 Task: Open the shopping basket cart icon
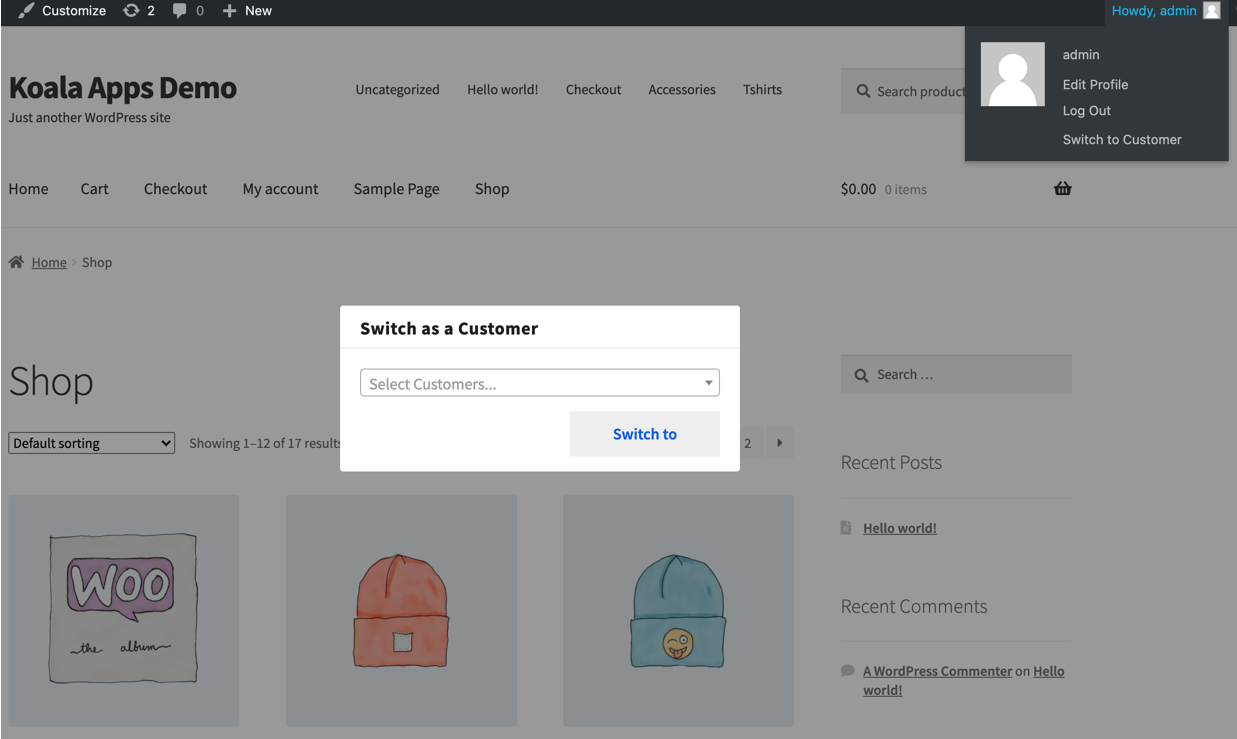coord(1062,188)
